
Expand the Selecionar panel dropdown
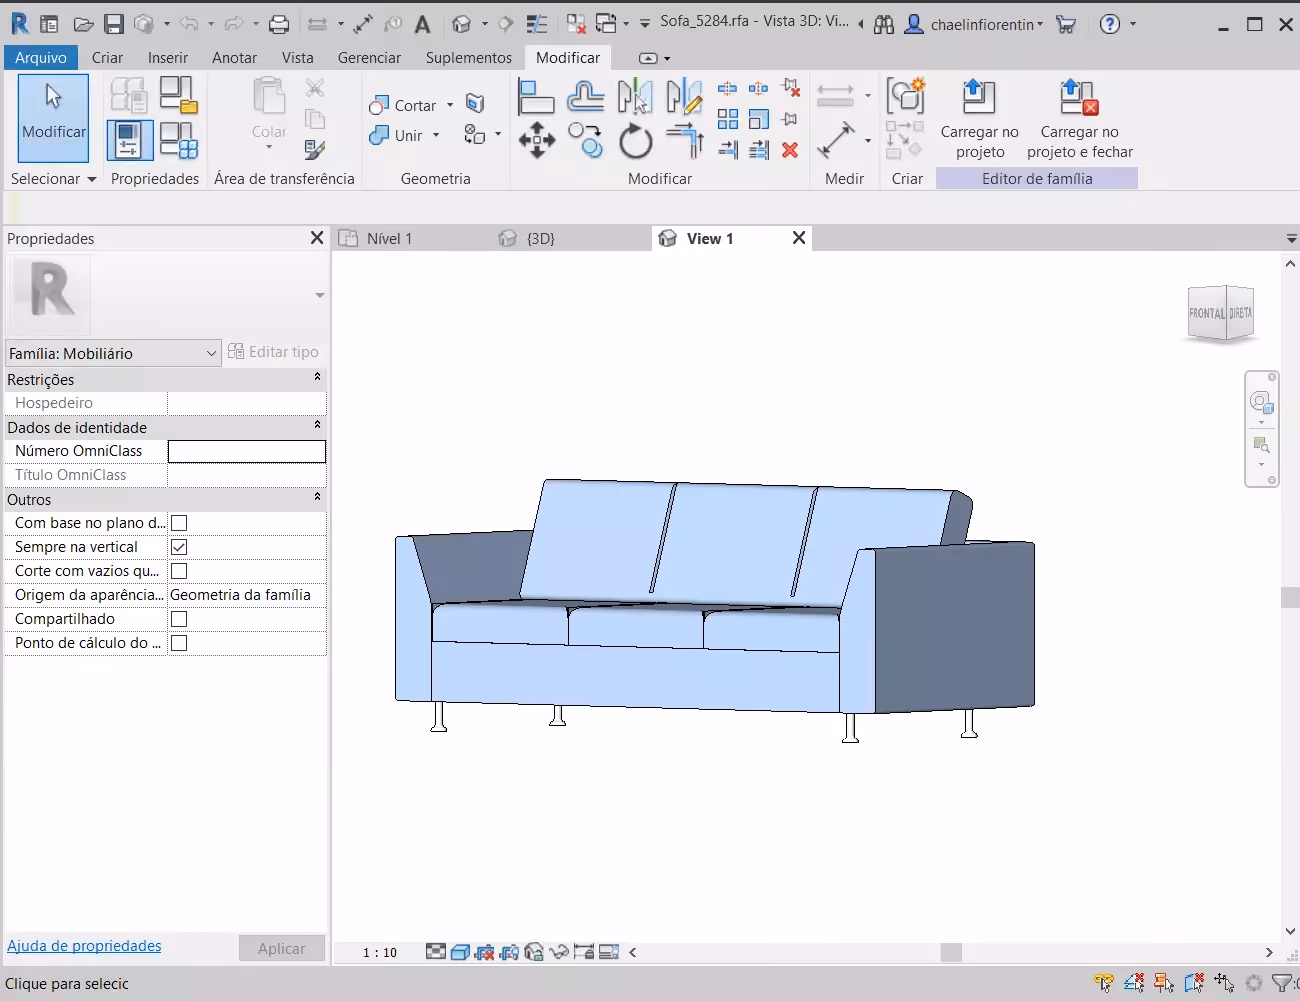click(92, 179)
